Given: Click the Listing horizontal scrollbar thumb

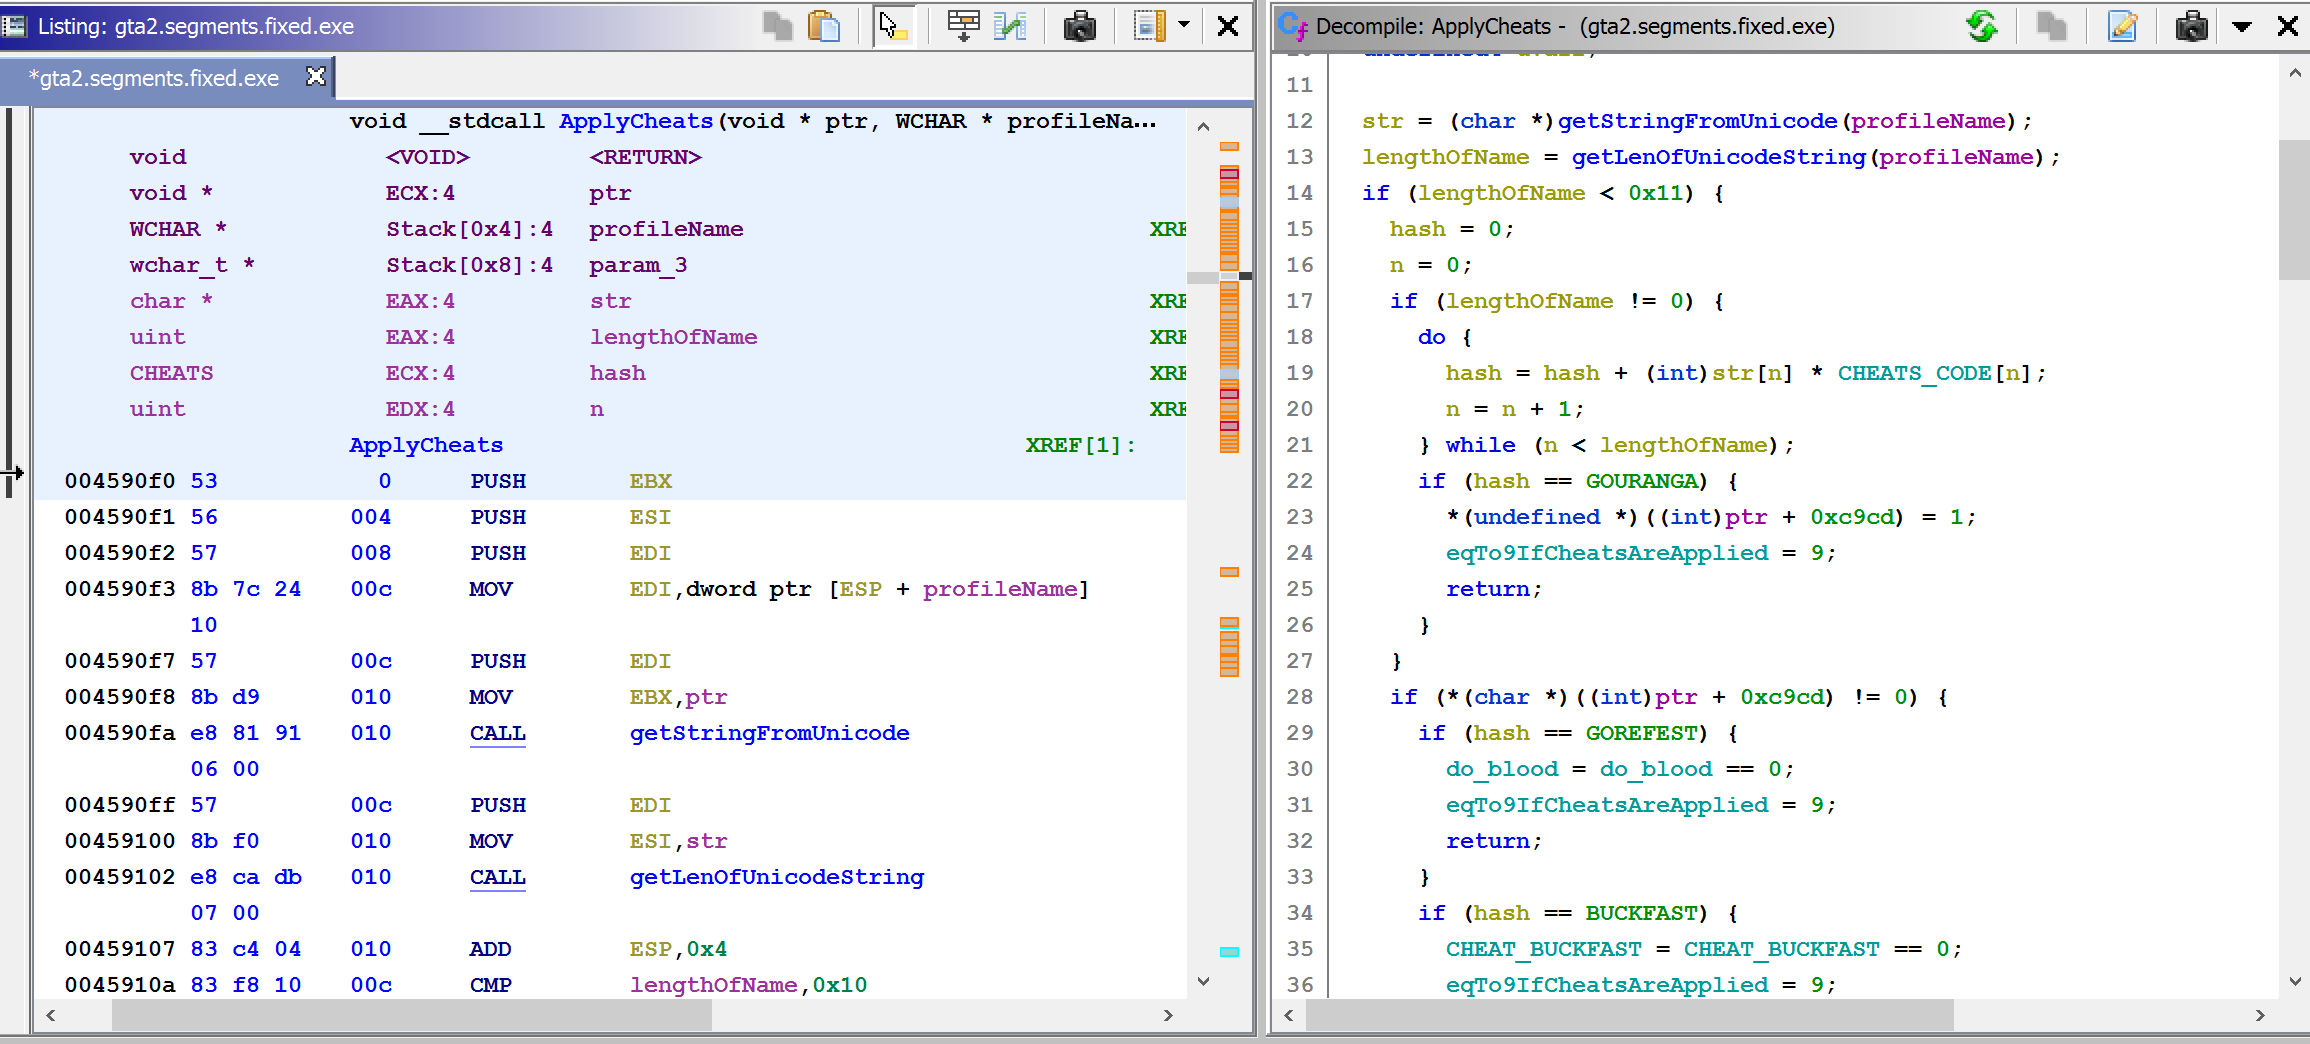Looking at the screenshot, I should (410, 1015).
